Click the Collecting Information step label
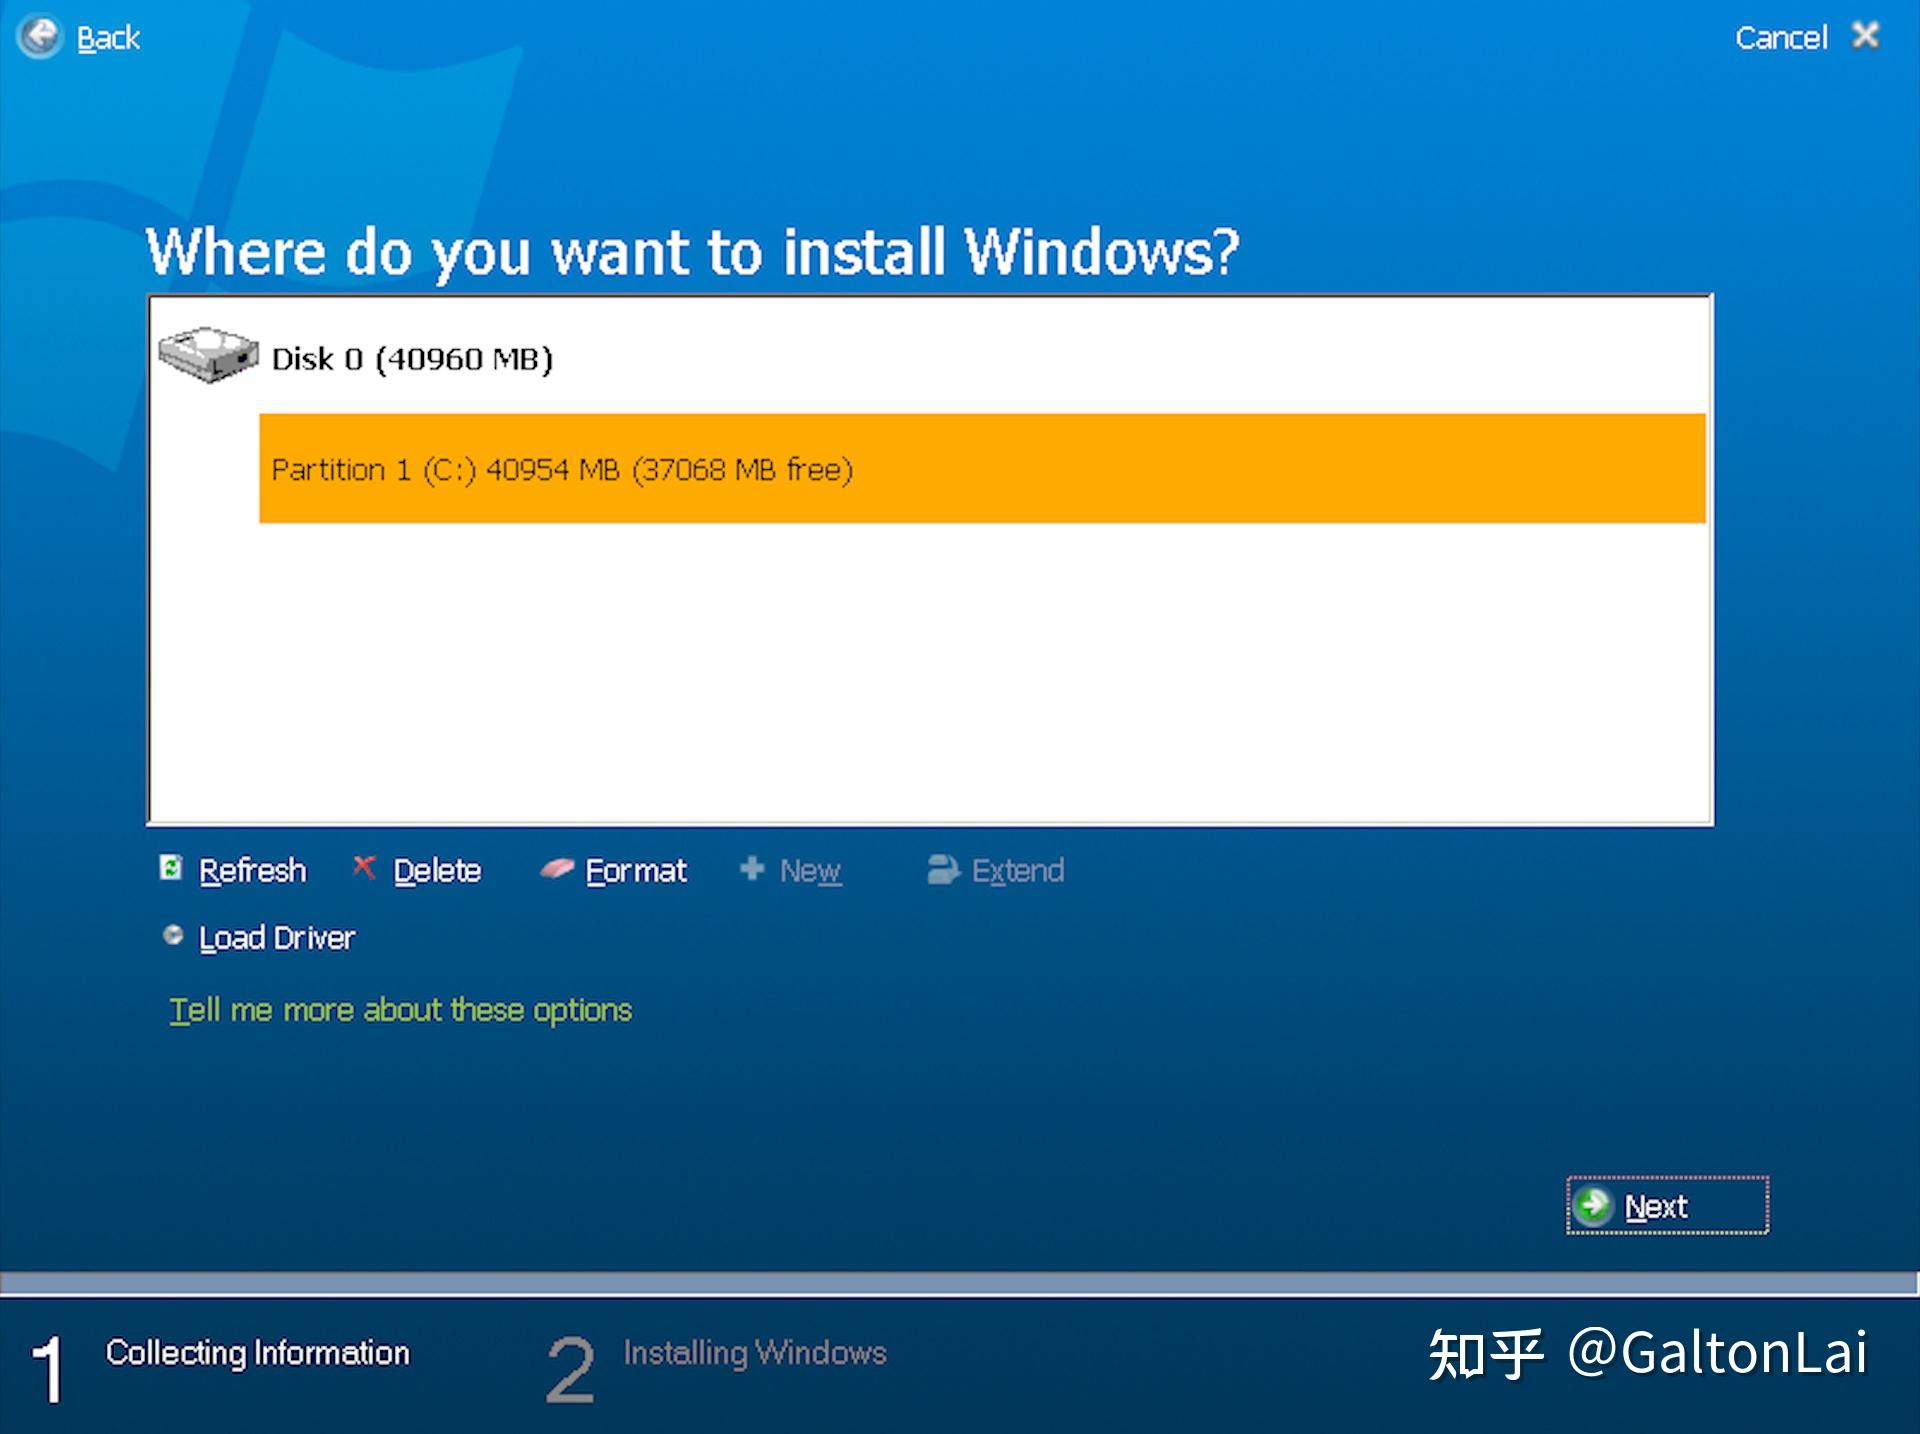Image resolution: width=1920 pixels, height=1434 pixels. click(258, 1353)
